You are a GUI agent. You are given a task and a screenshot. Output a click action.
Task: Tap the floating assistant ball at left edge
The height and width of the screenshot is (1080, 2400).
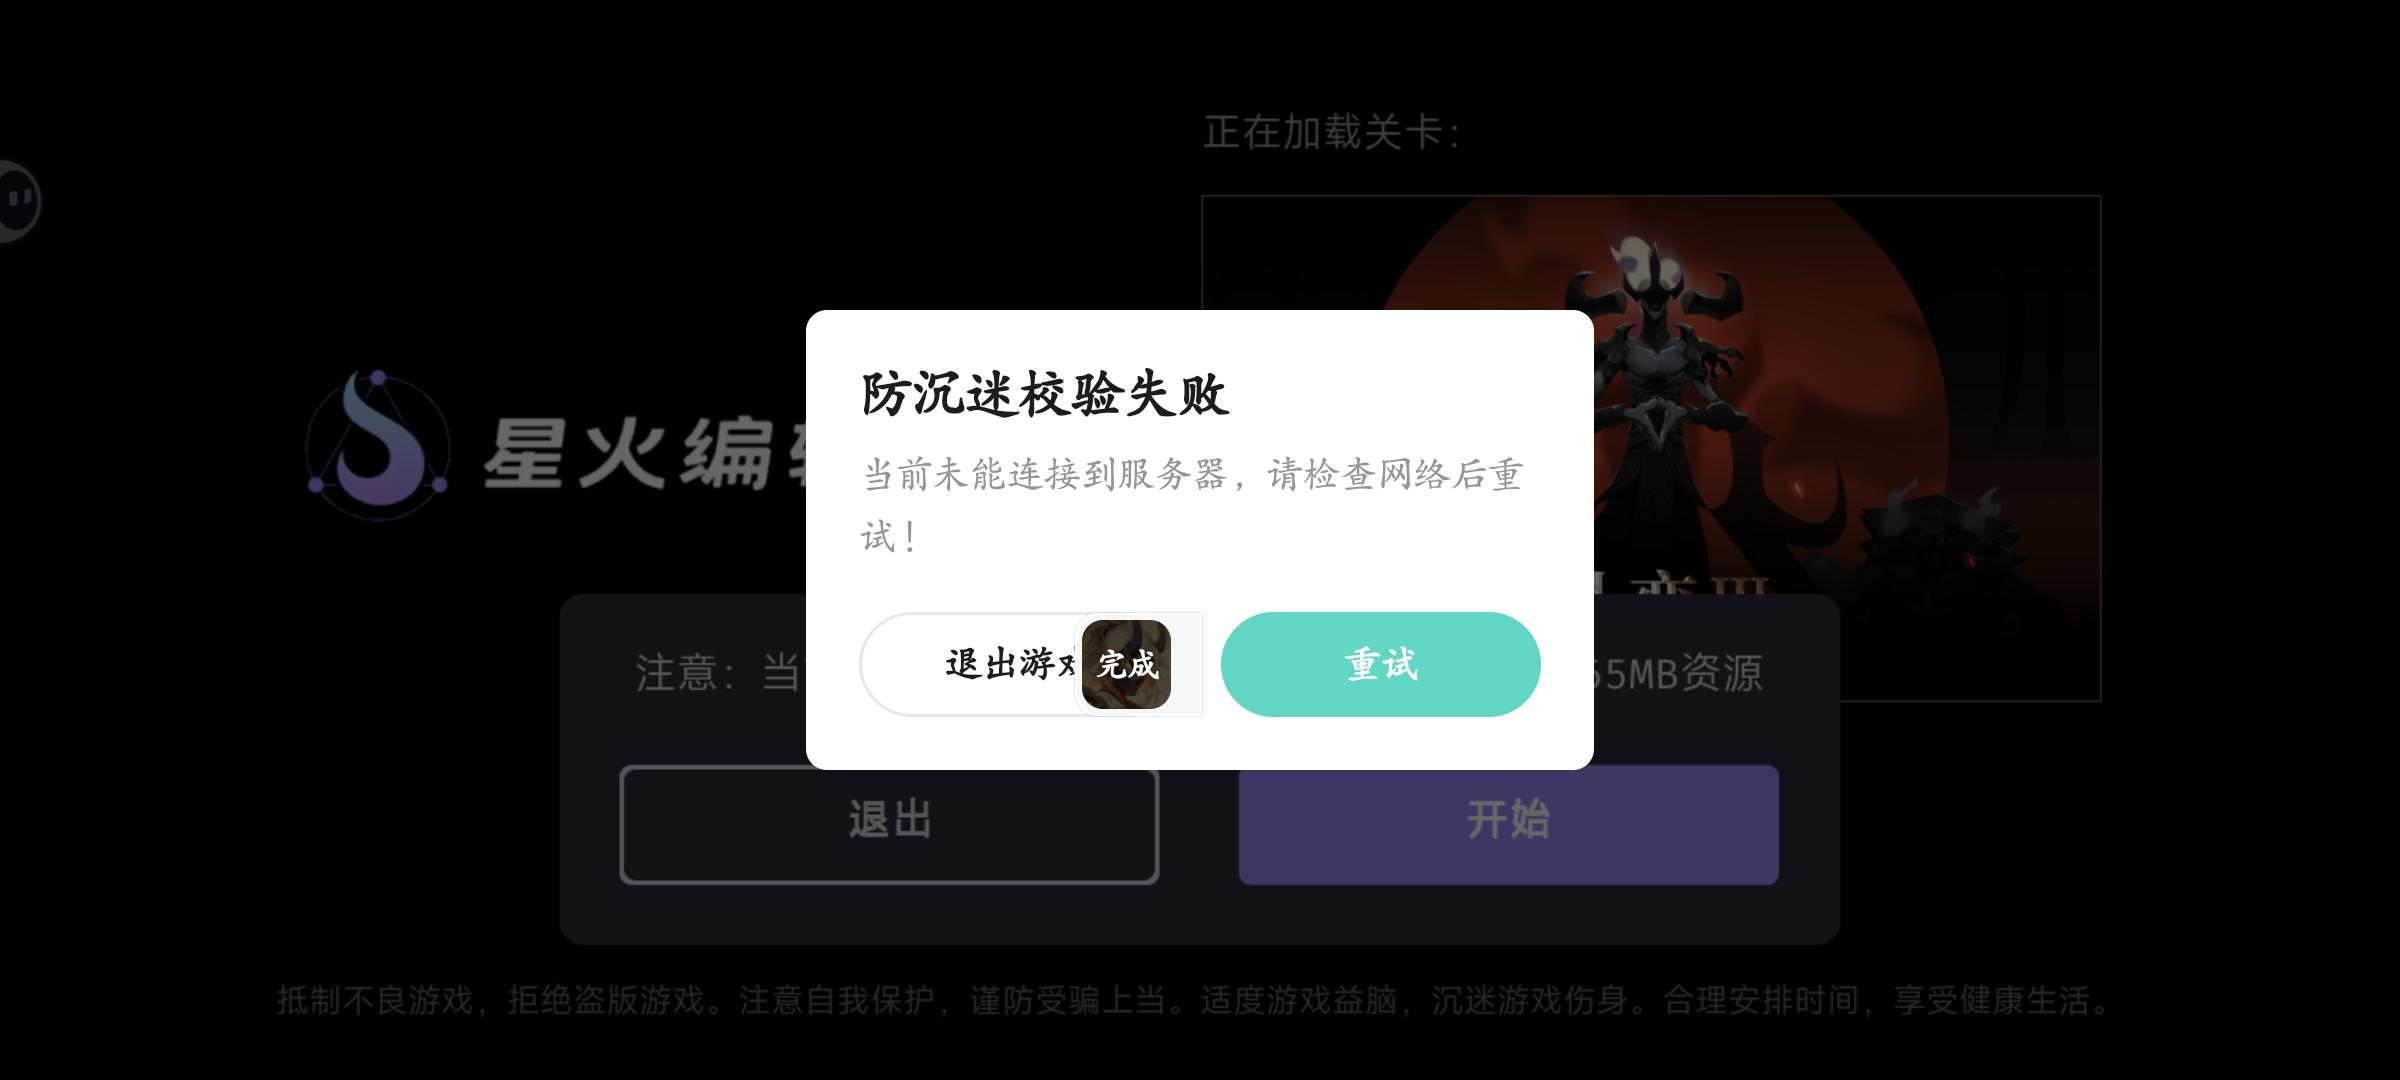pos(18,200)
